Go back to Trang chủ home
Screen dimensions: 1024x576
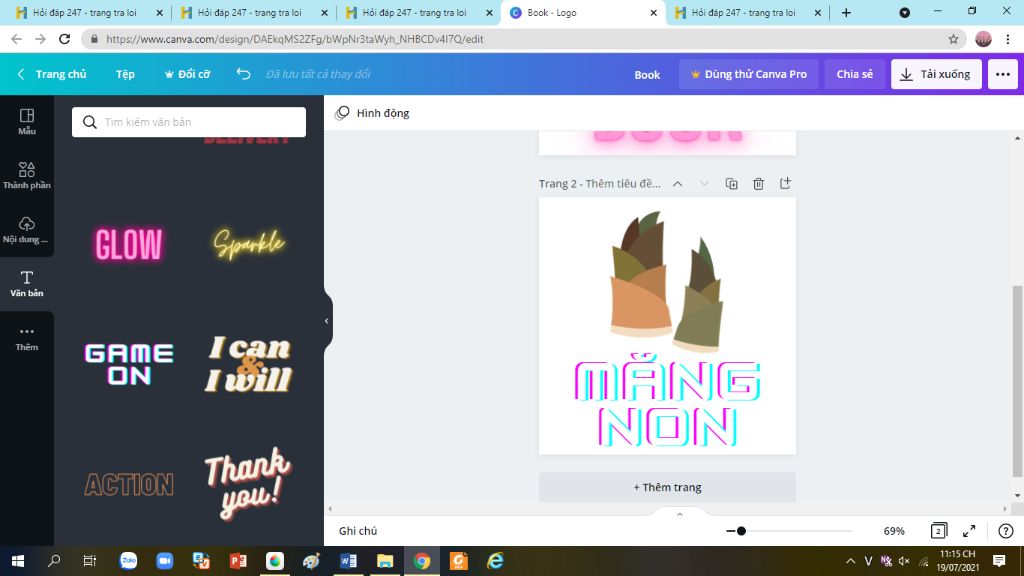pos(52,74)
